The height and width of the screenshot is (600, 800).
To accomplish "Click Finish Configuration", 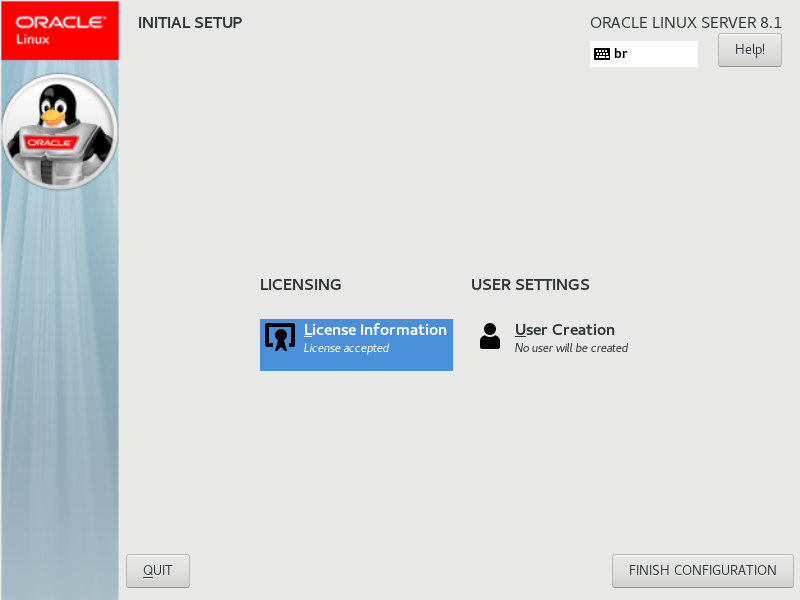I will click(703, 570).
